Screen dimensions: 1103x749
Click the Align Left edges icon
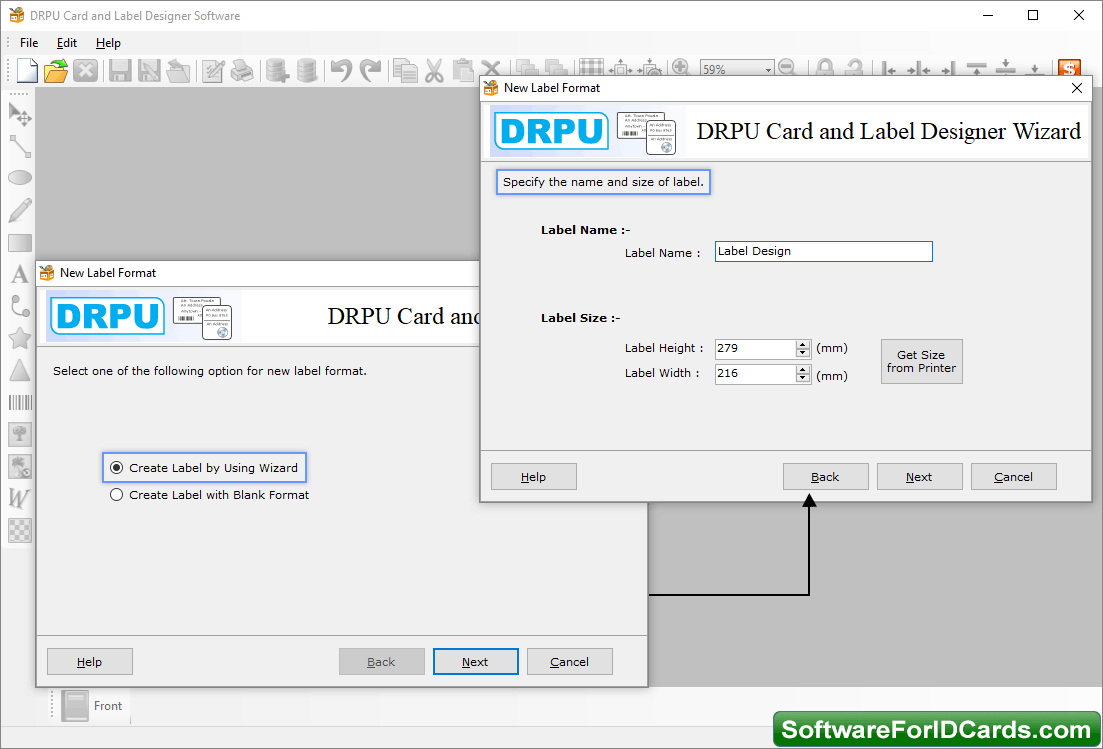coord(889,68)
